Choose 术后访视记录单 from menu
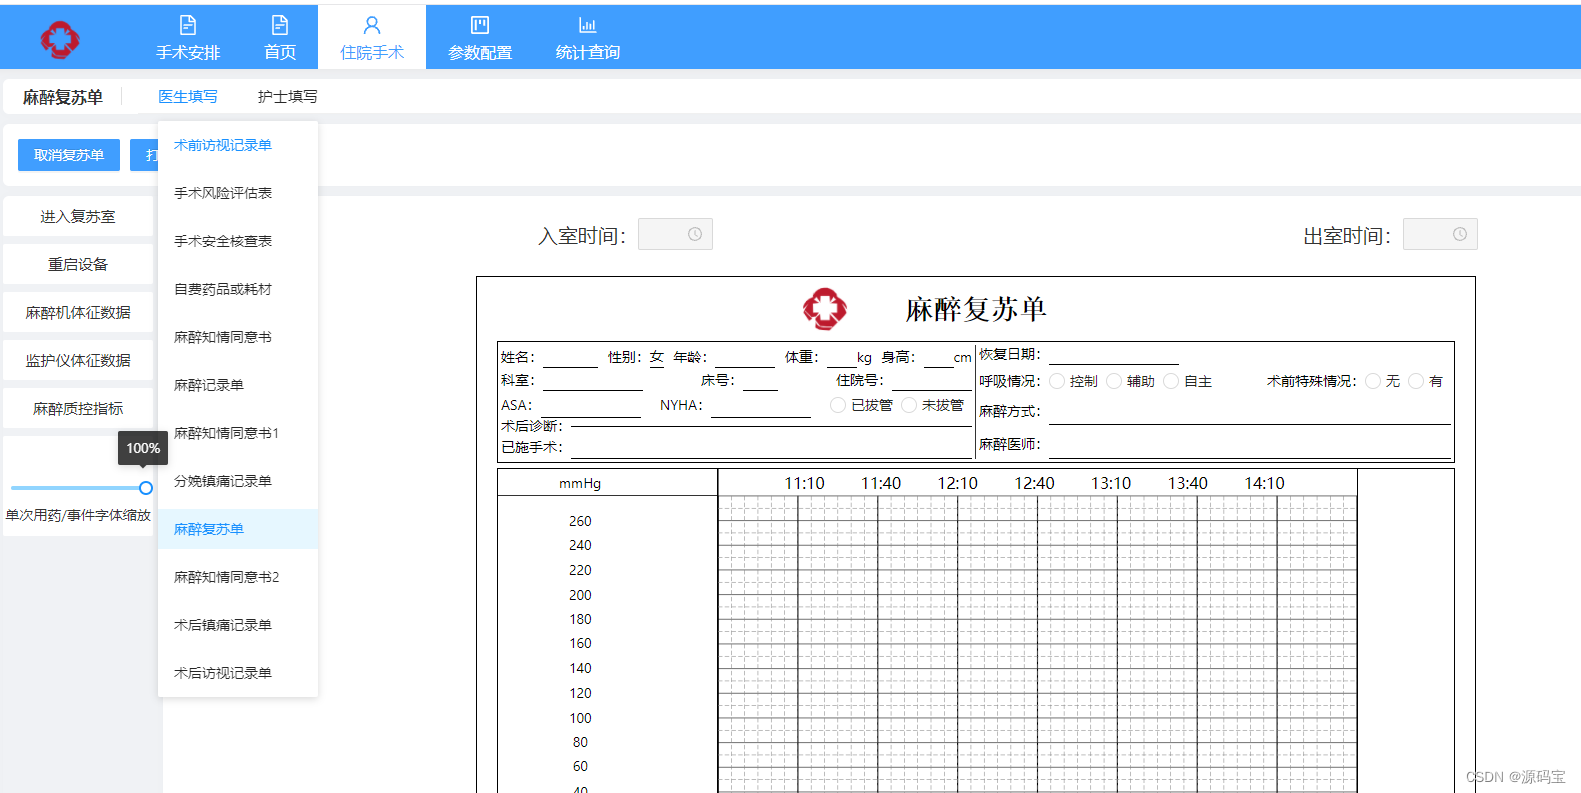This screenshot has height=793, width=1581. [238, 673]
